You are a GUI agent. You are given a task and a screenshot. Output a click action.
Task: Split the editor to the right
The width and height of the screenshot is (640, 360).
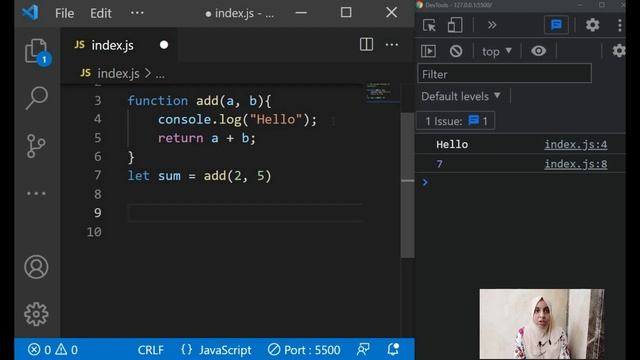click(366, 44)
